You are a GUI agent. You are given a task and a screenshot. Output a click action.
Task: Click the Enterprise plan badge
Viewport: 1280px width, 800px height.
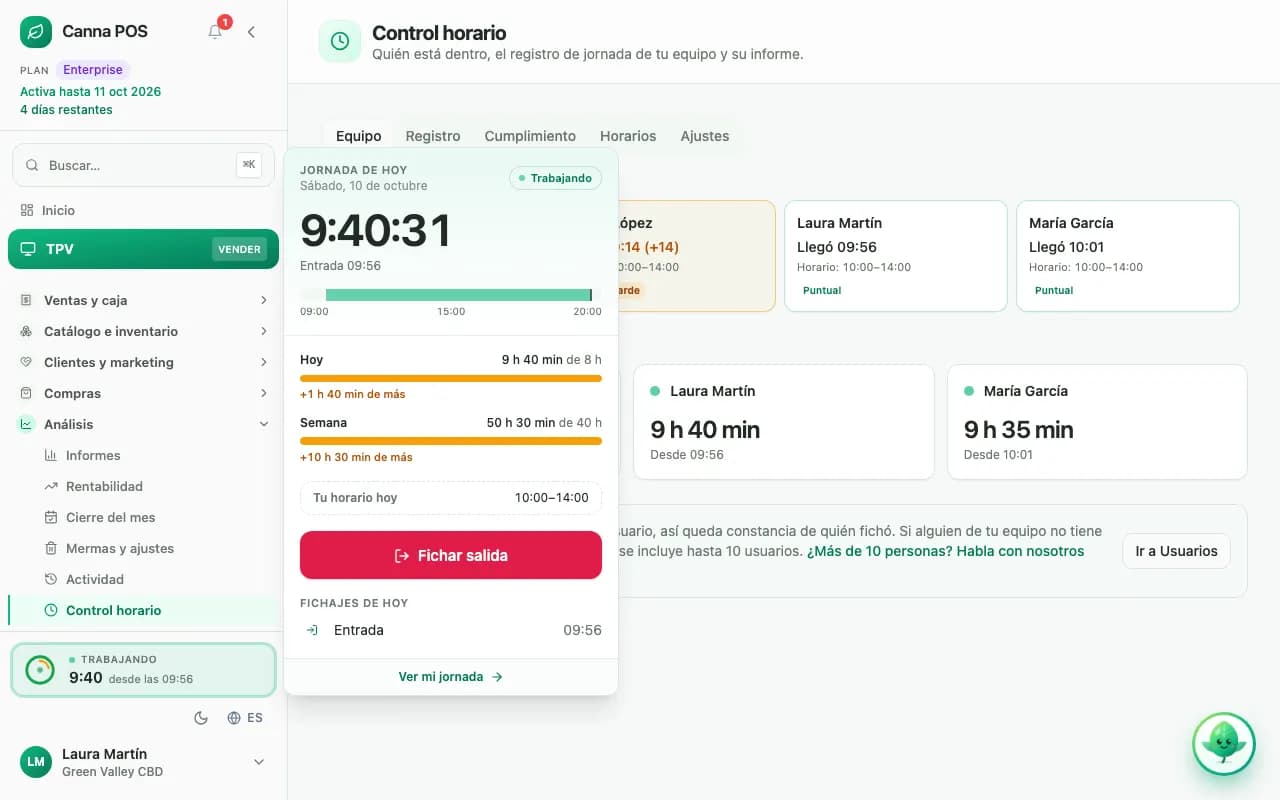tap(93, 70)
